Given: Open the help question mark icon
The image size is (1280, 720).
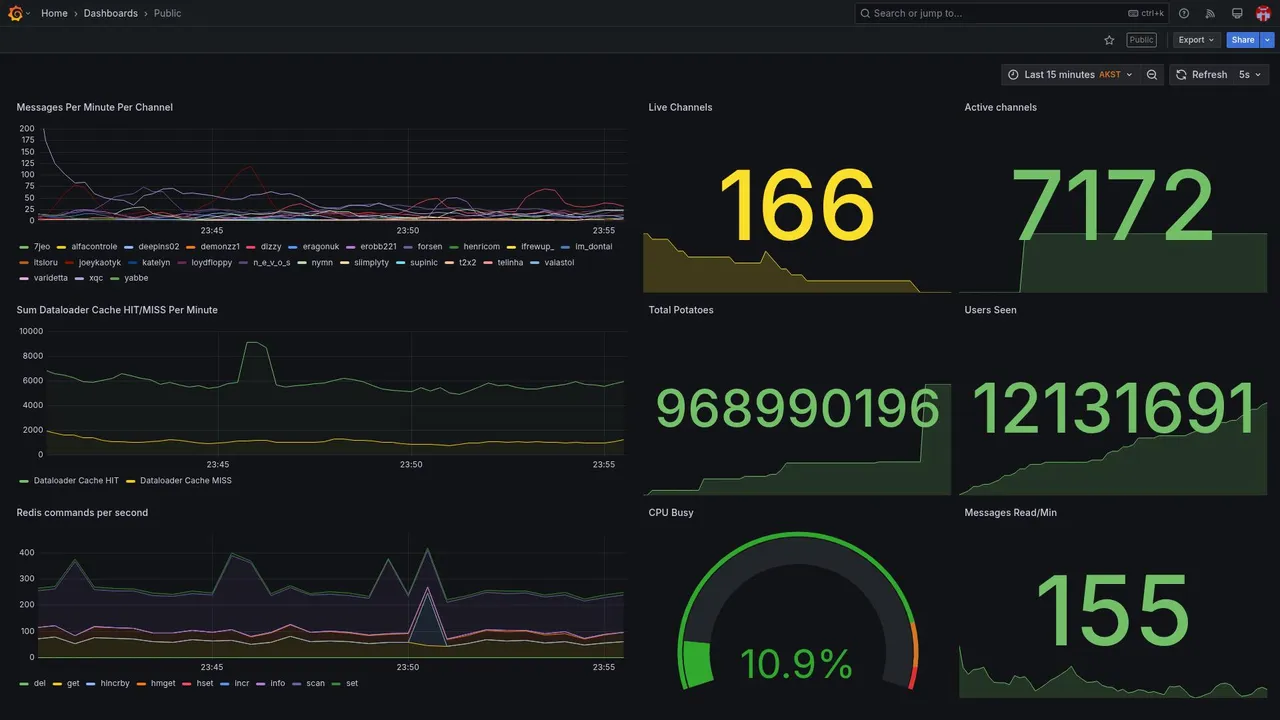Looking at the screenshot, I should coord(1184,13).
